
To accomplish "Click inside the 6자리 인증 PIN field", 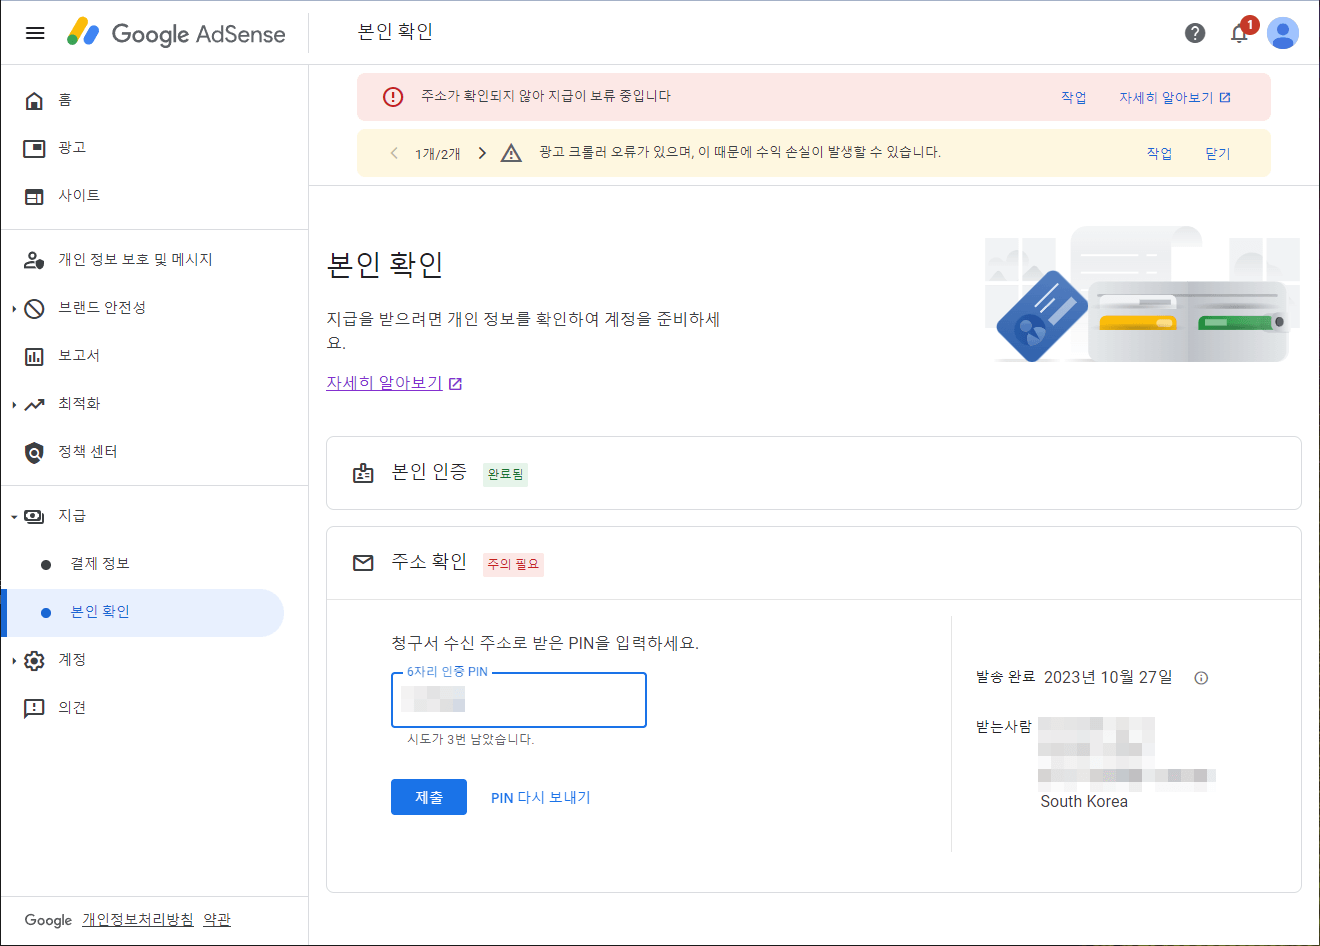I will pyautogui.click(x=518, y=700).
